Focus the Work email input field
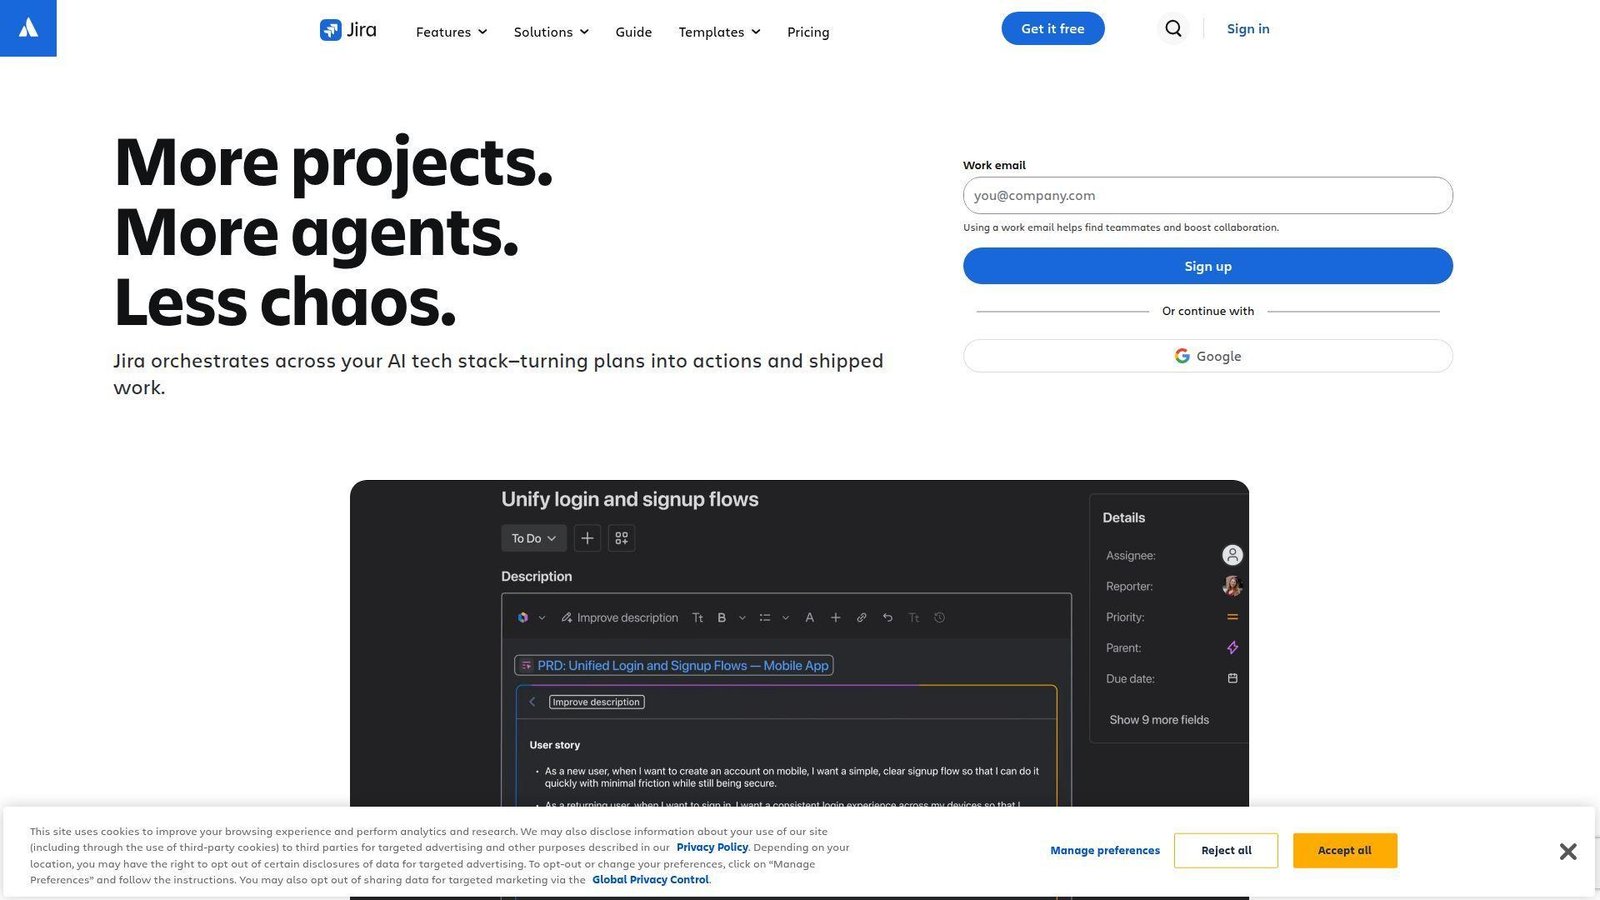Image resolution: width=1600 pixels, height=900 pixels. [1208, 195]
